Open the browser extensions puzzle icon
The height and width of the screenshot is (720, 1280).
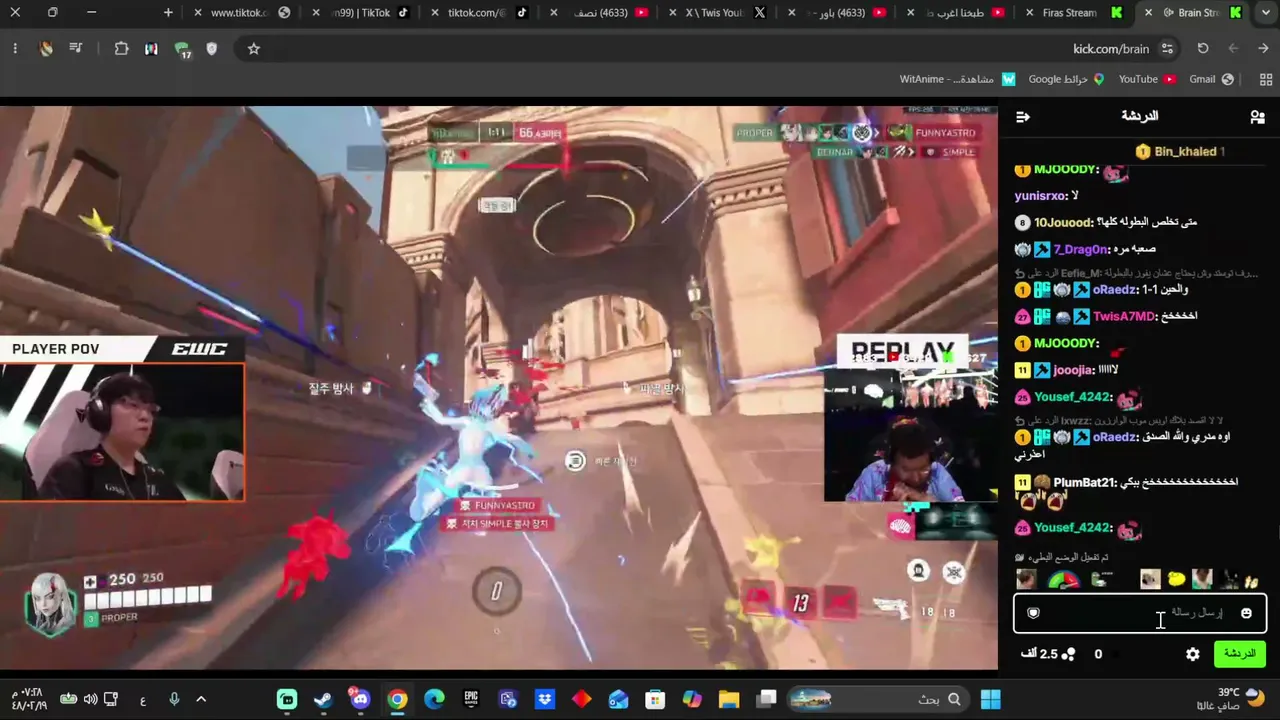pos(121,48)
